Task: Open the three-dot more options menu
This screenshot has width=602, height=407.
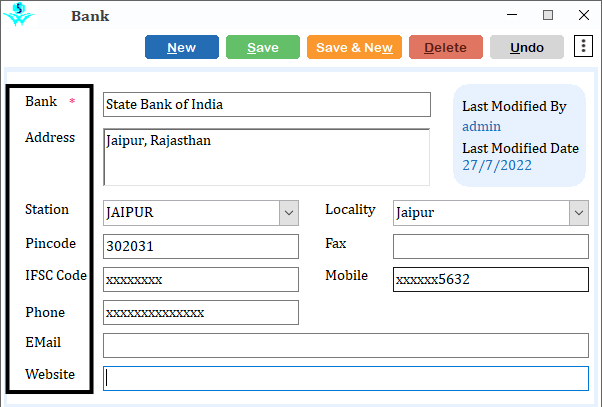Action: pyautogui.click(x=583, y=46)
